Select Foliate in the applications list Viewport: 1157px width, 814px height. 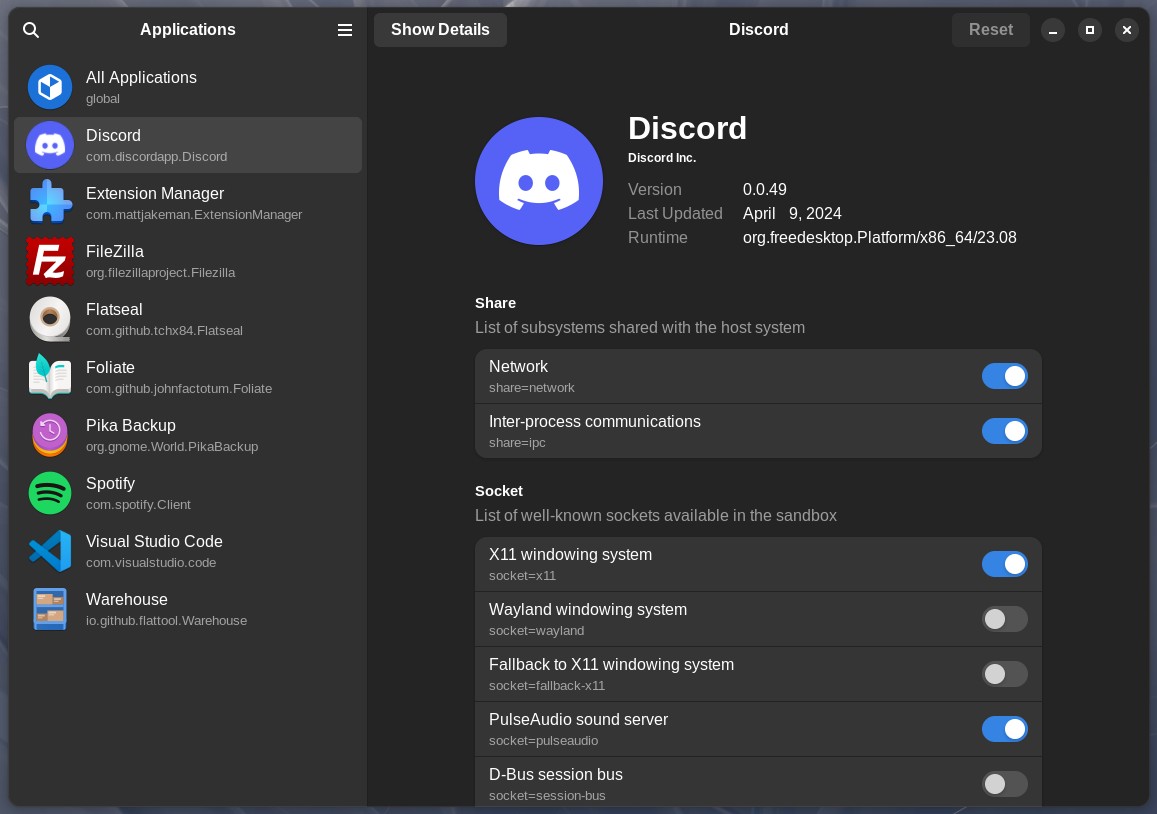pyautogui.click(x=188, y=377)
